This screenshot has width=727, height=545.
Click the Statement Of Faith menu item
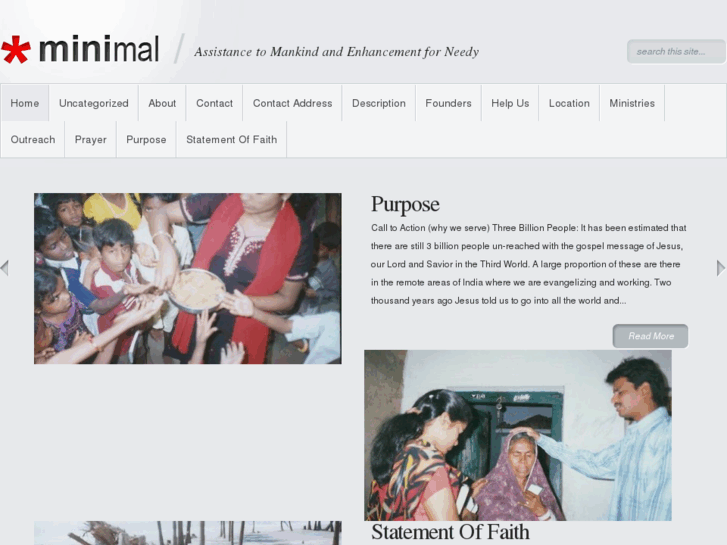(231, 140)
